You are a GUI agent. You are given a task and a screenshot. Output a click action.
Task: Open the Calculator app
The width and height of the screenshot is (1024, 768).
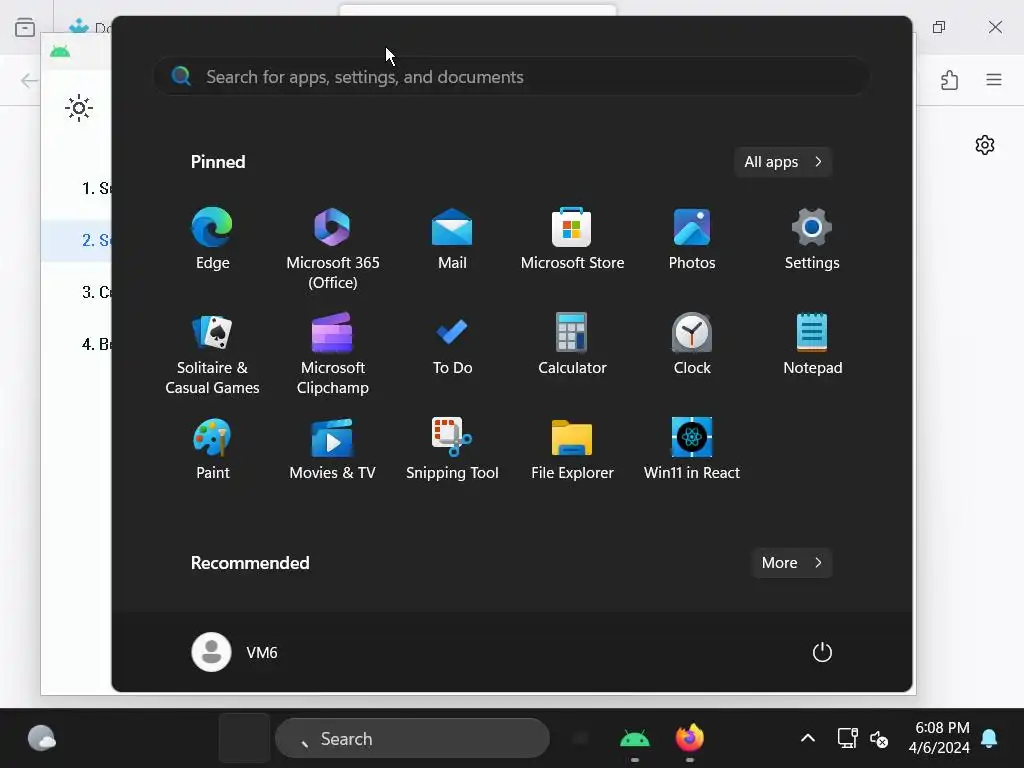coord(572,344)
